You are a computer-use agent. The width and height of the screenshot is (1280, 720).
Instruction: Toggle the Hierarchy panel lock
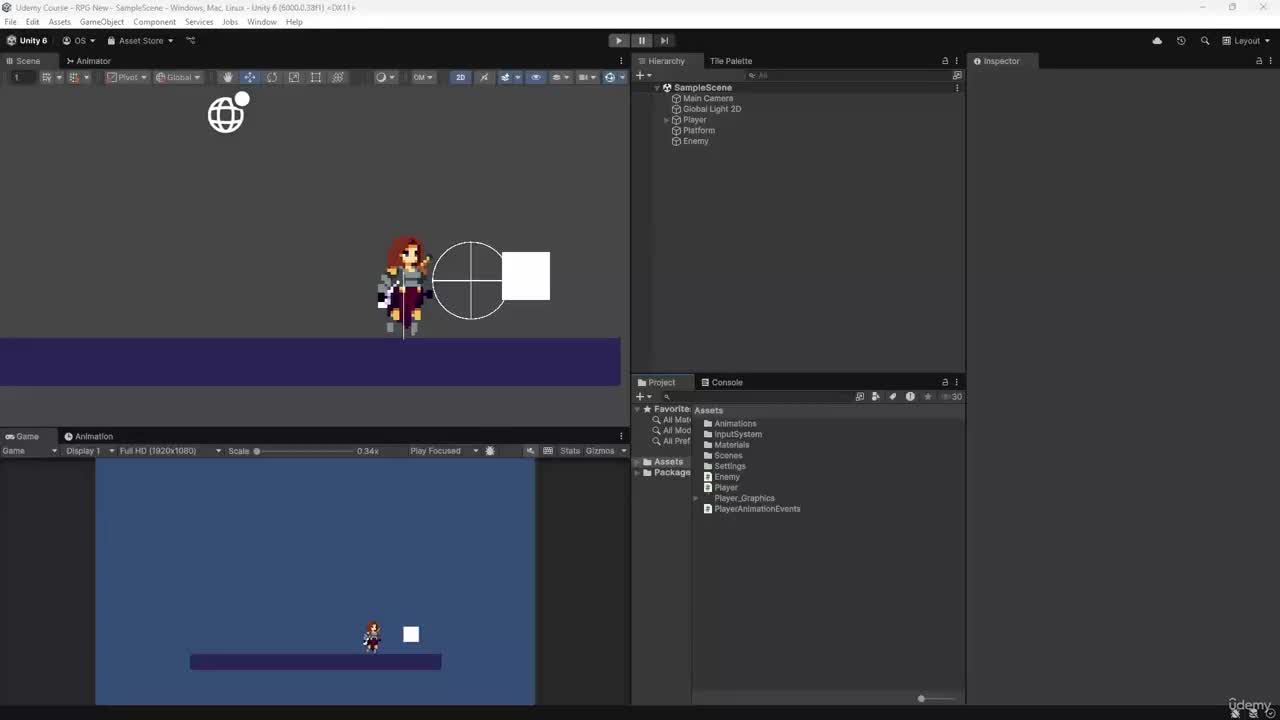[945, 61]
